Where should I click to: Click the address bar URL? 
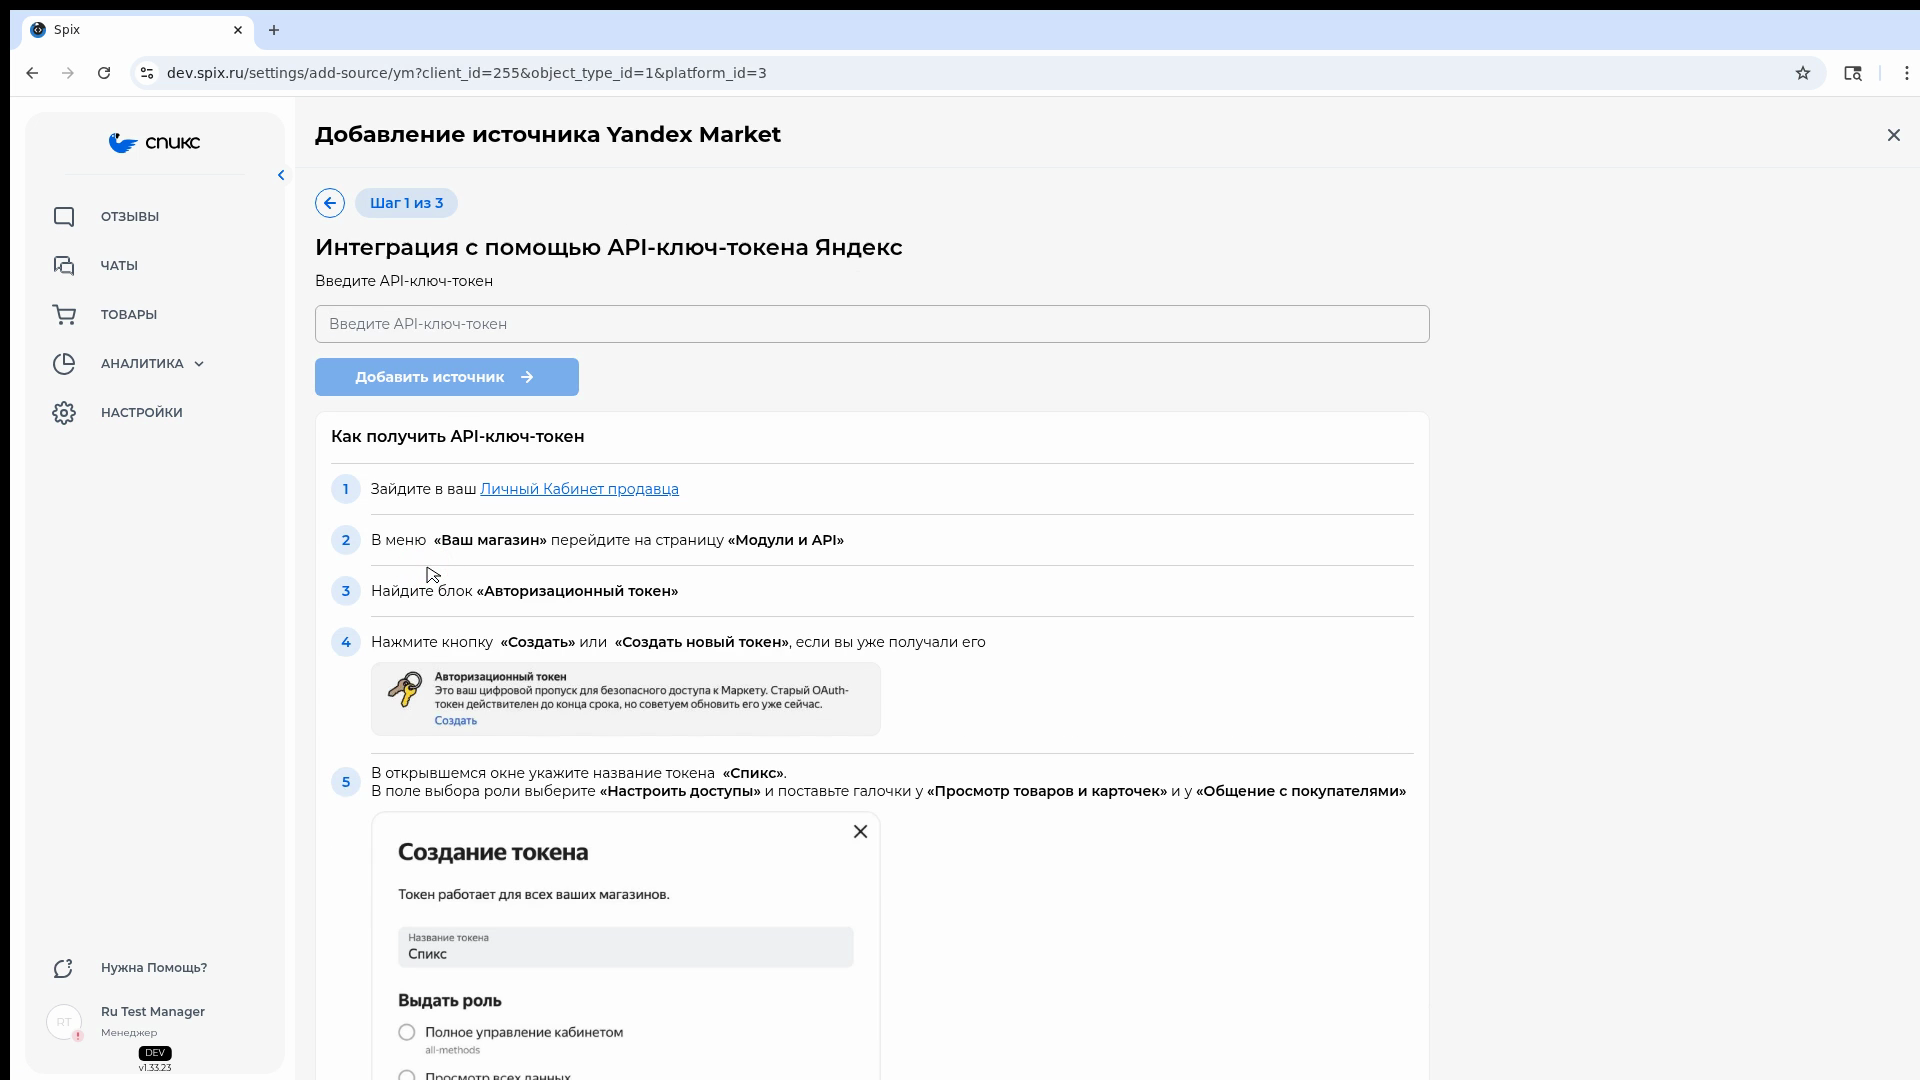point(466,73)
